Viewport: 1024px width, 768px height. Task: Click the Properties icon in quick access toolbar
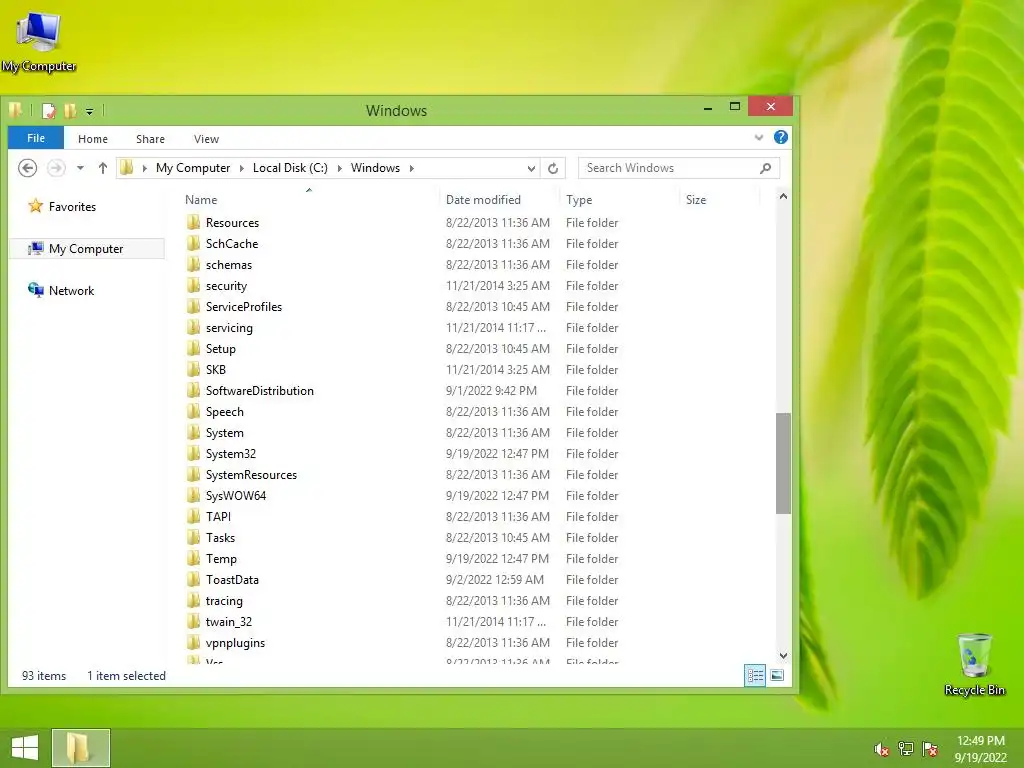[49, 110]
